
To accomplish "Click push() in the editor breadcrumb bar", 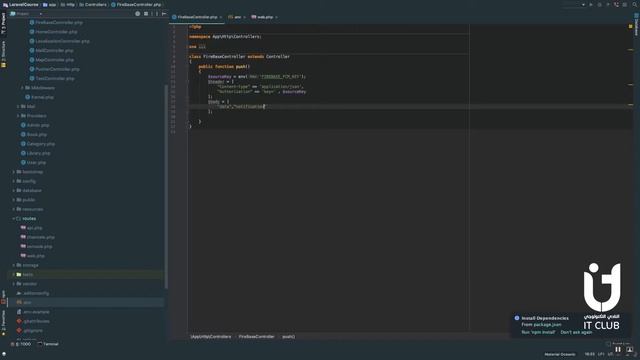I will click(x=289, y=337).
